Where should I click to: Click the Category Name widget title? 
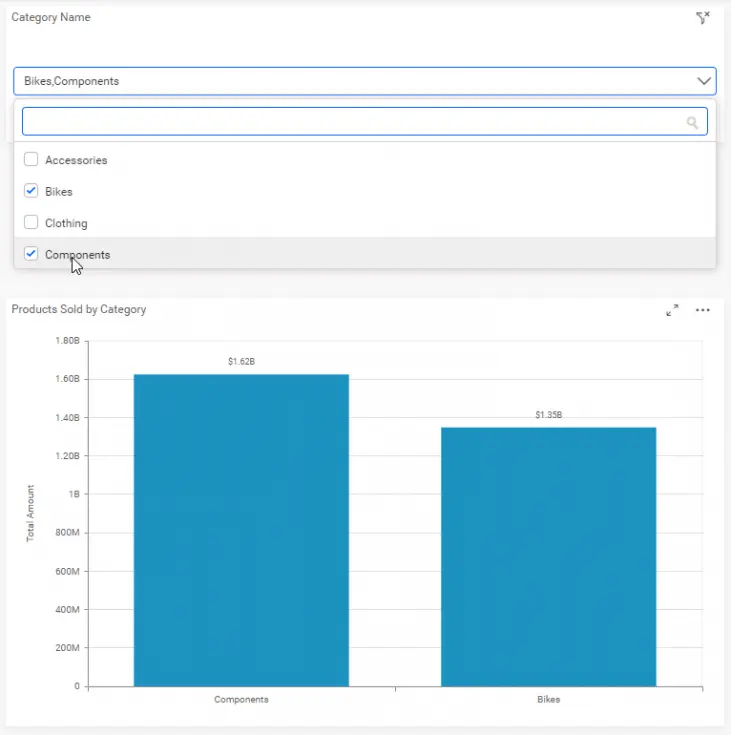coord(51,17)
